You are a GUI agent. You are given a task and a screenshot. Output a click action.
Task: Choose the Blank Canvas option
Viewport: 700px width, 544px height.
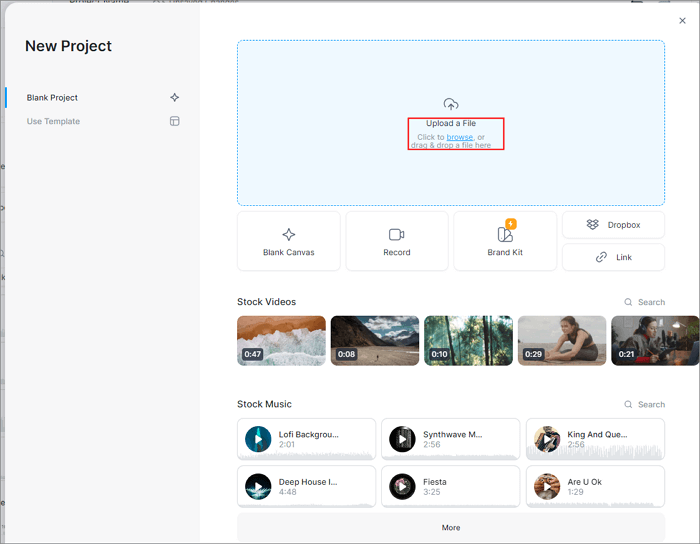click(289, 241)
